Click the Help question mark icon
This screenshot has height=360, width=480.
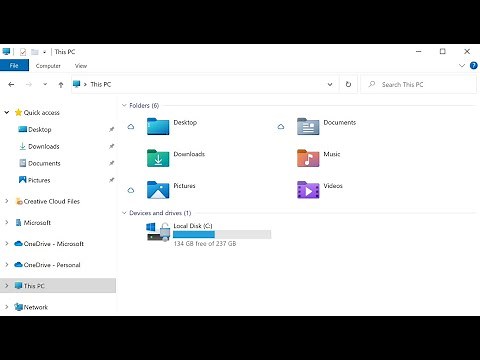(473, 65)
